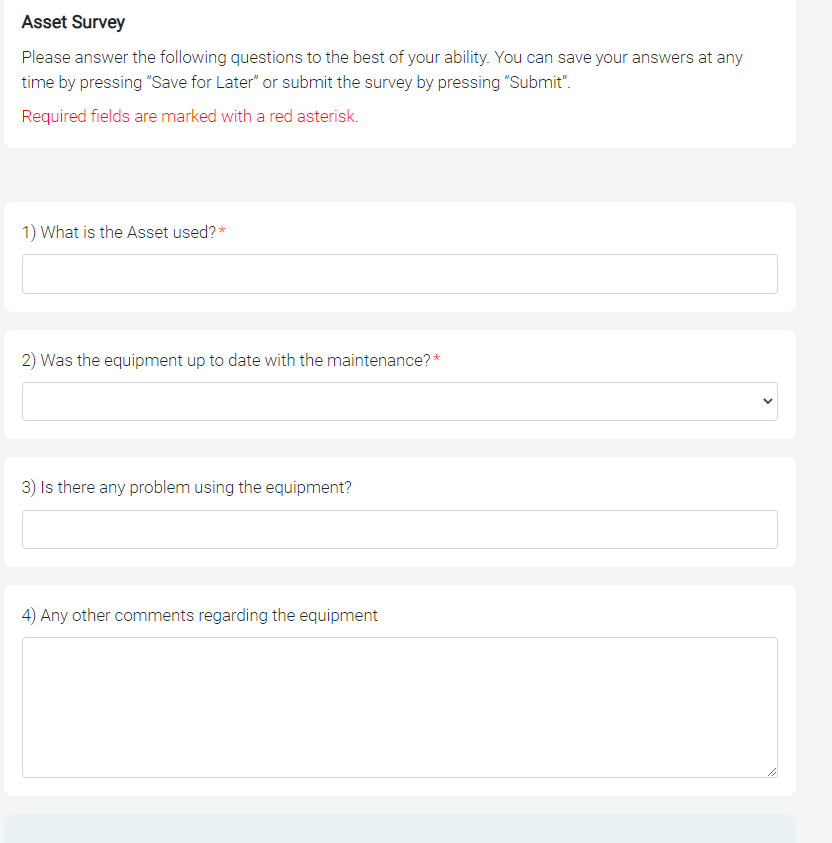Click the "1) What is the Asset used?" label
The height and width of the screenshot is (843, 832).
click(x=118, y=232)
